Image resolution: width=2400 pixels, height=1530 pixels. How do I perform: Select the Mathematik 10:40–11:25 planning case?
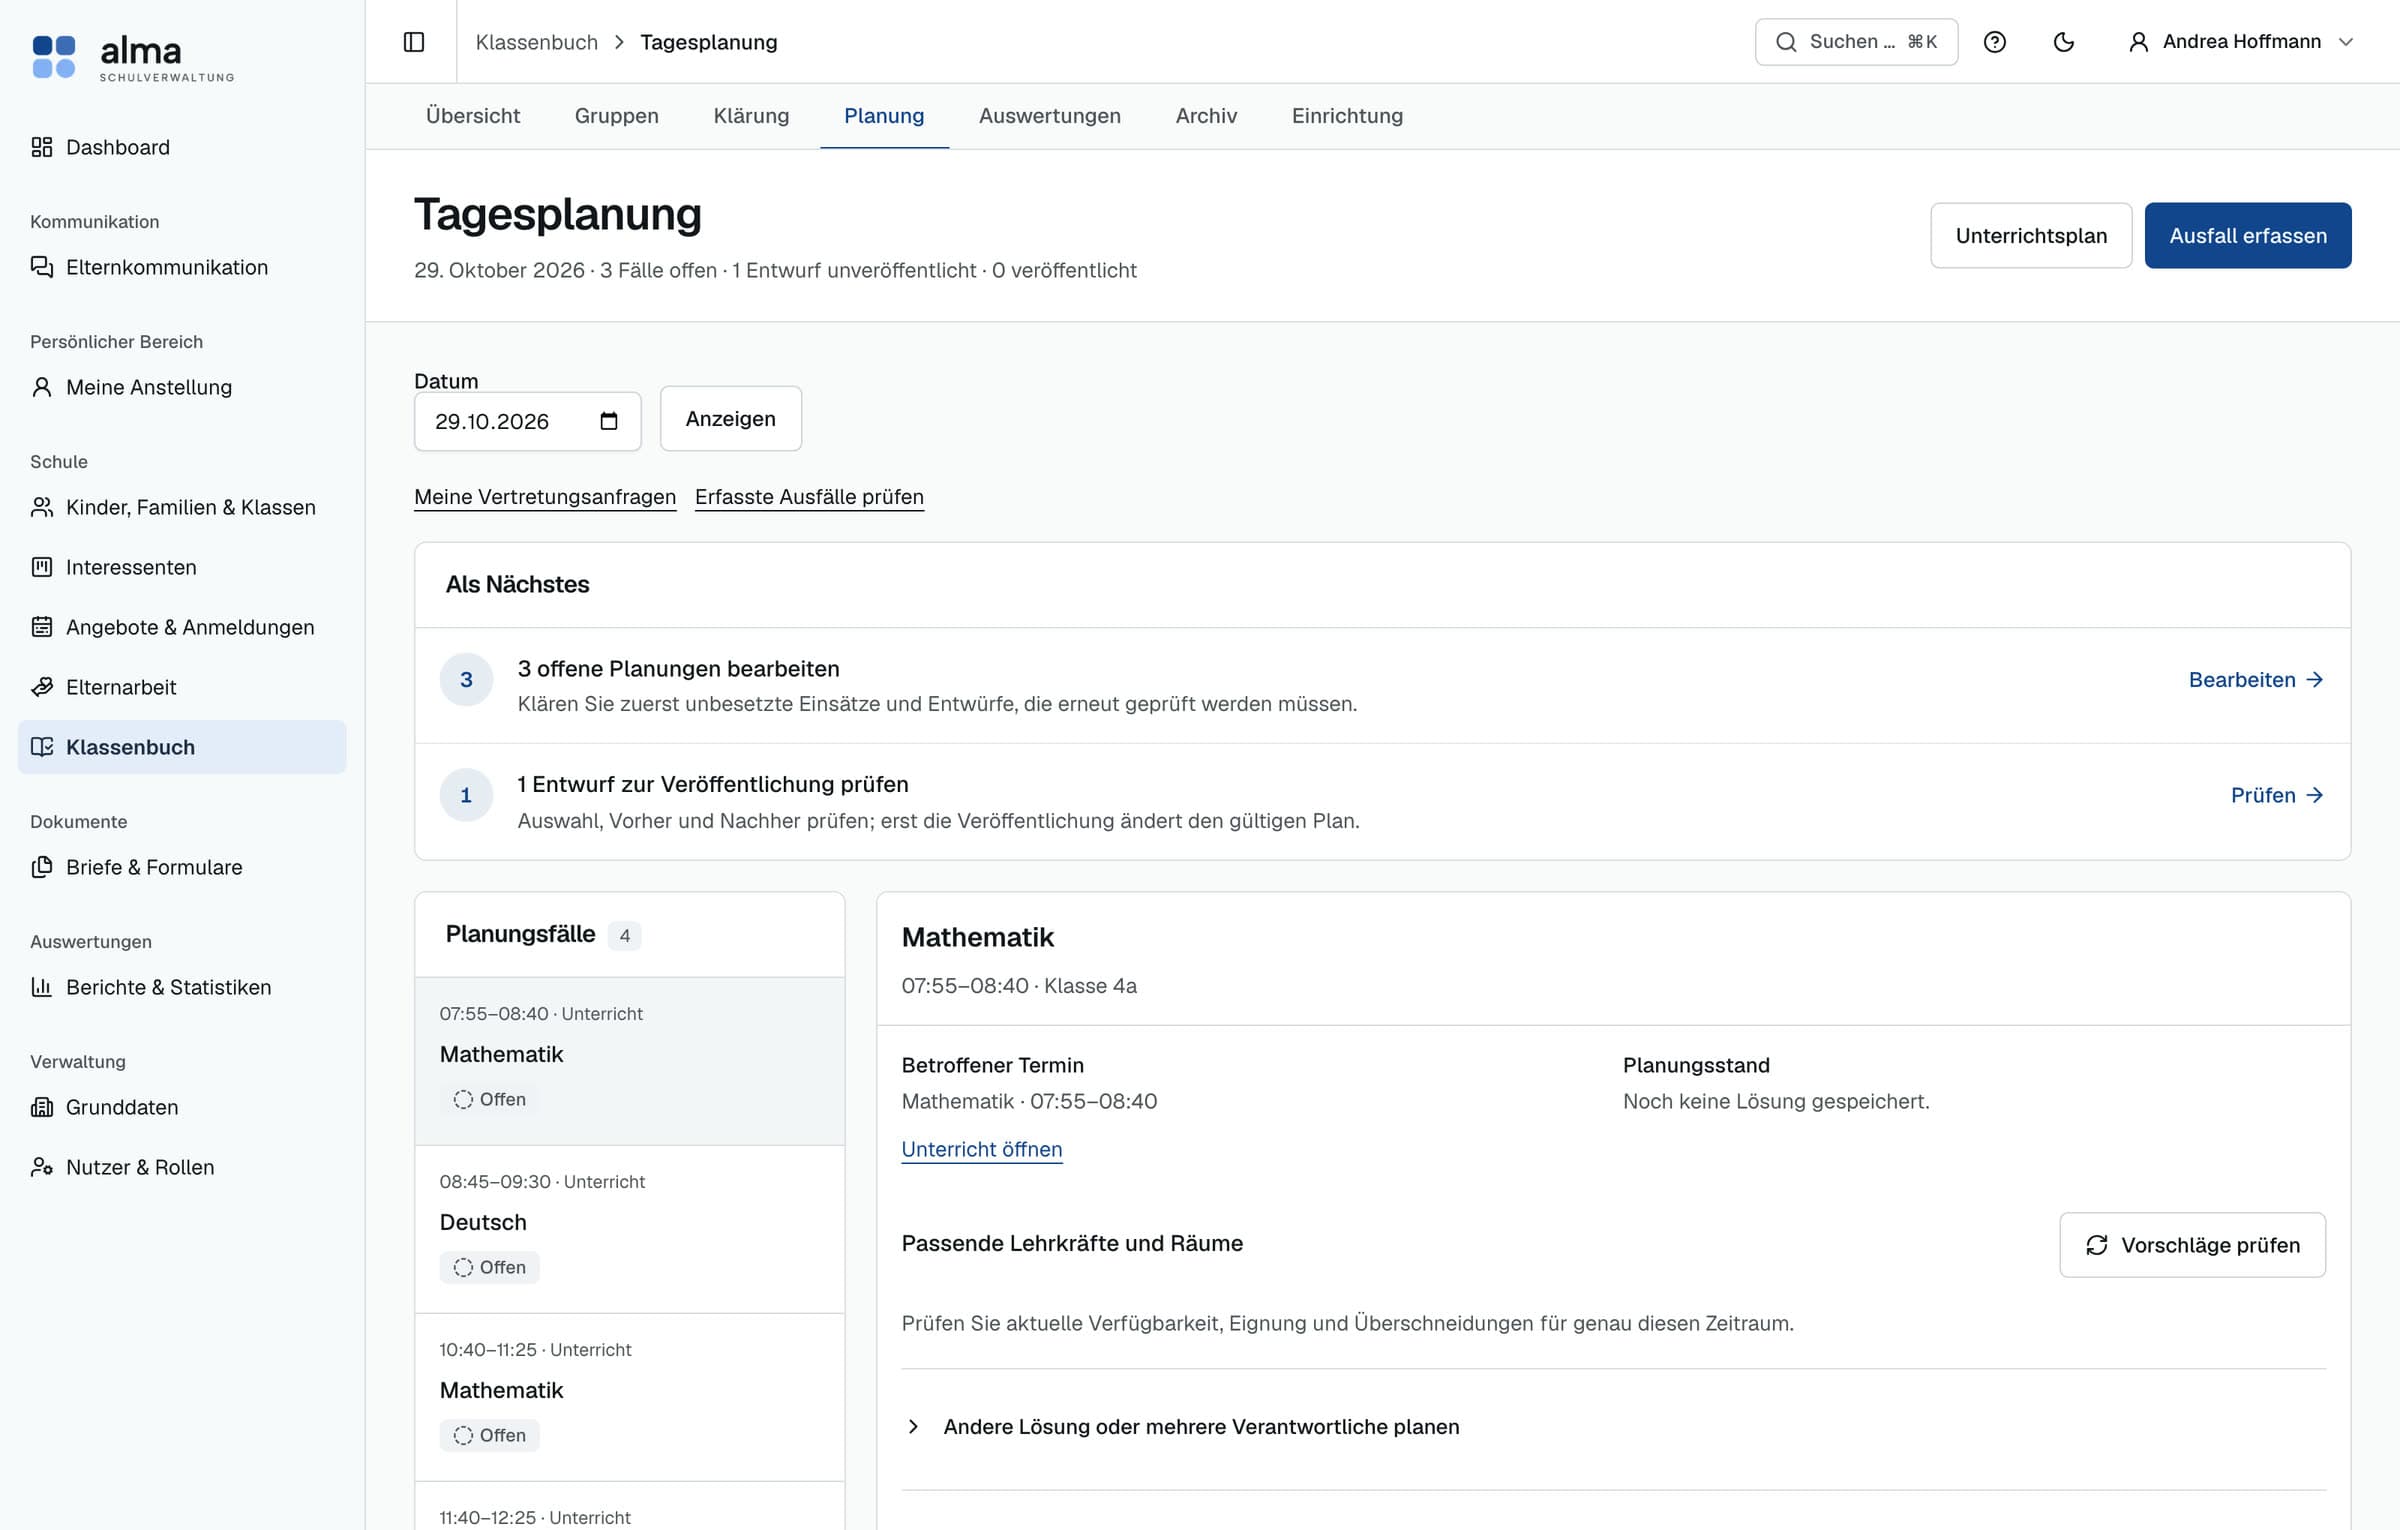click(x=630, y=1398)
